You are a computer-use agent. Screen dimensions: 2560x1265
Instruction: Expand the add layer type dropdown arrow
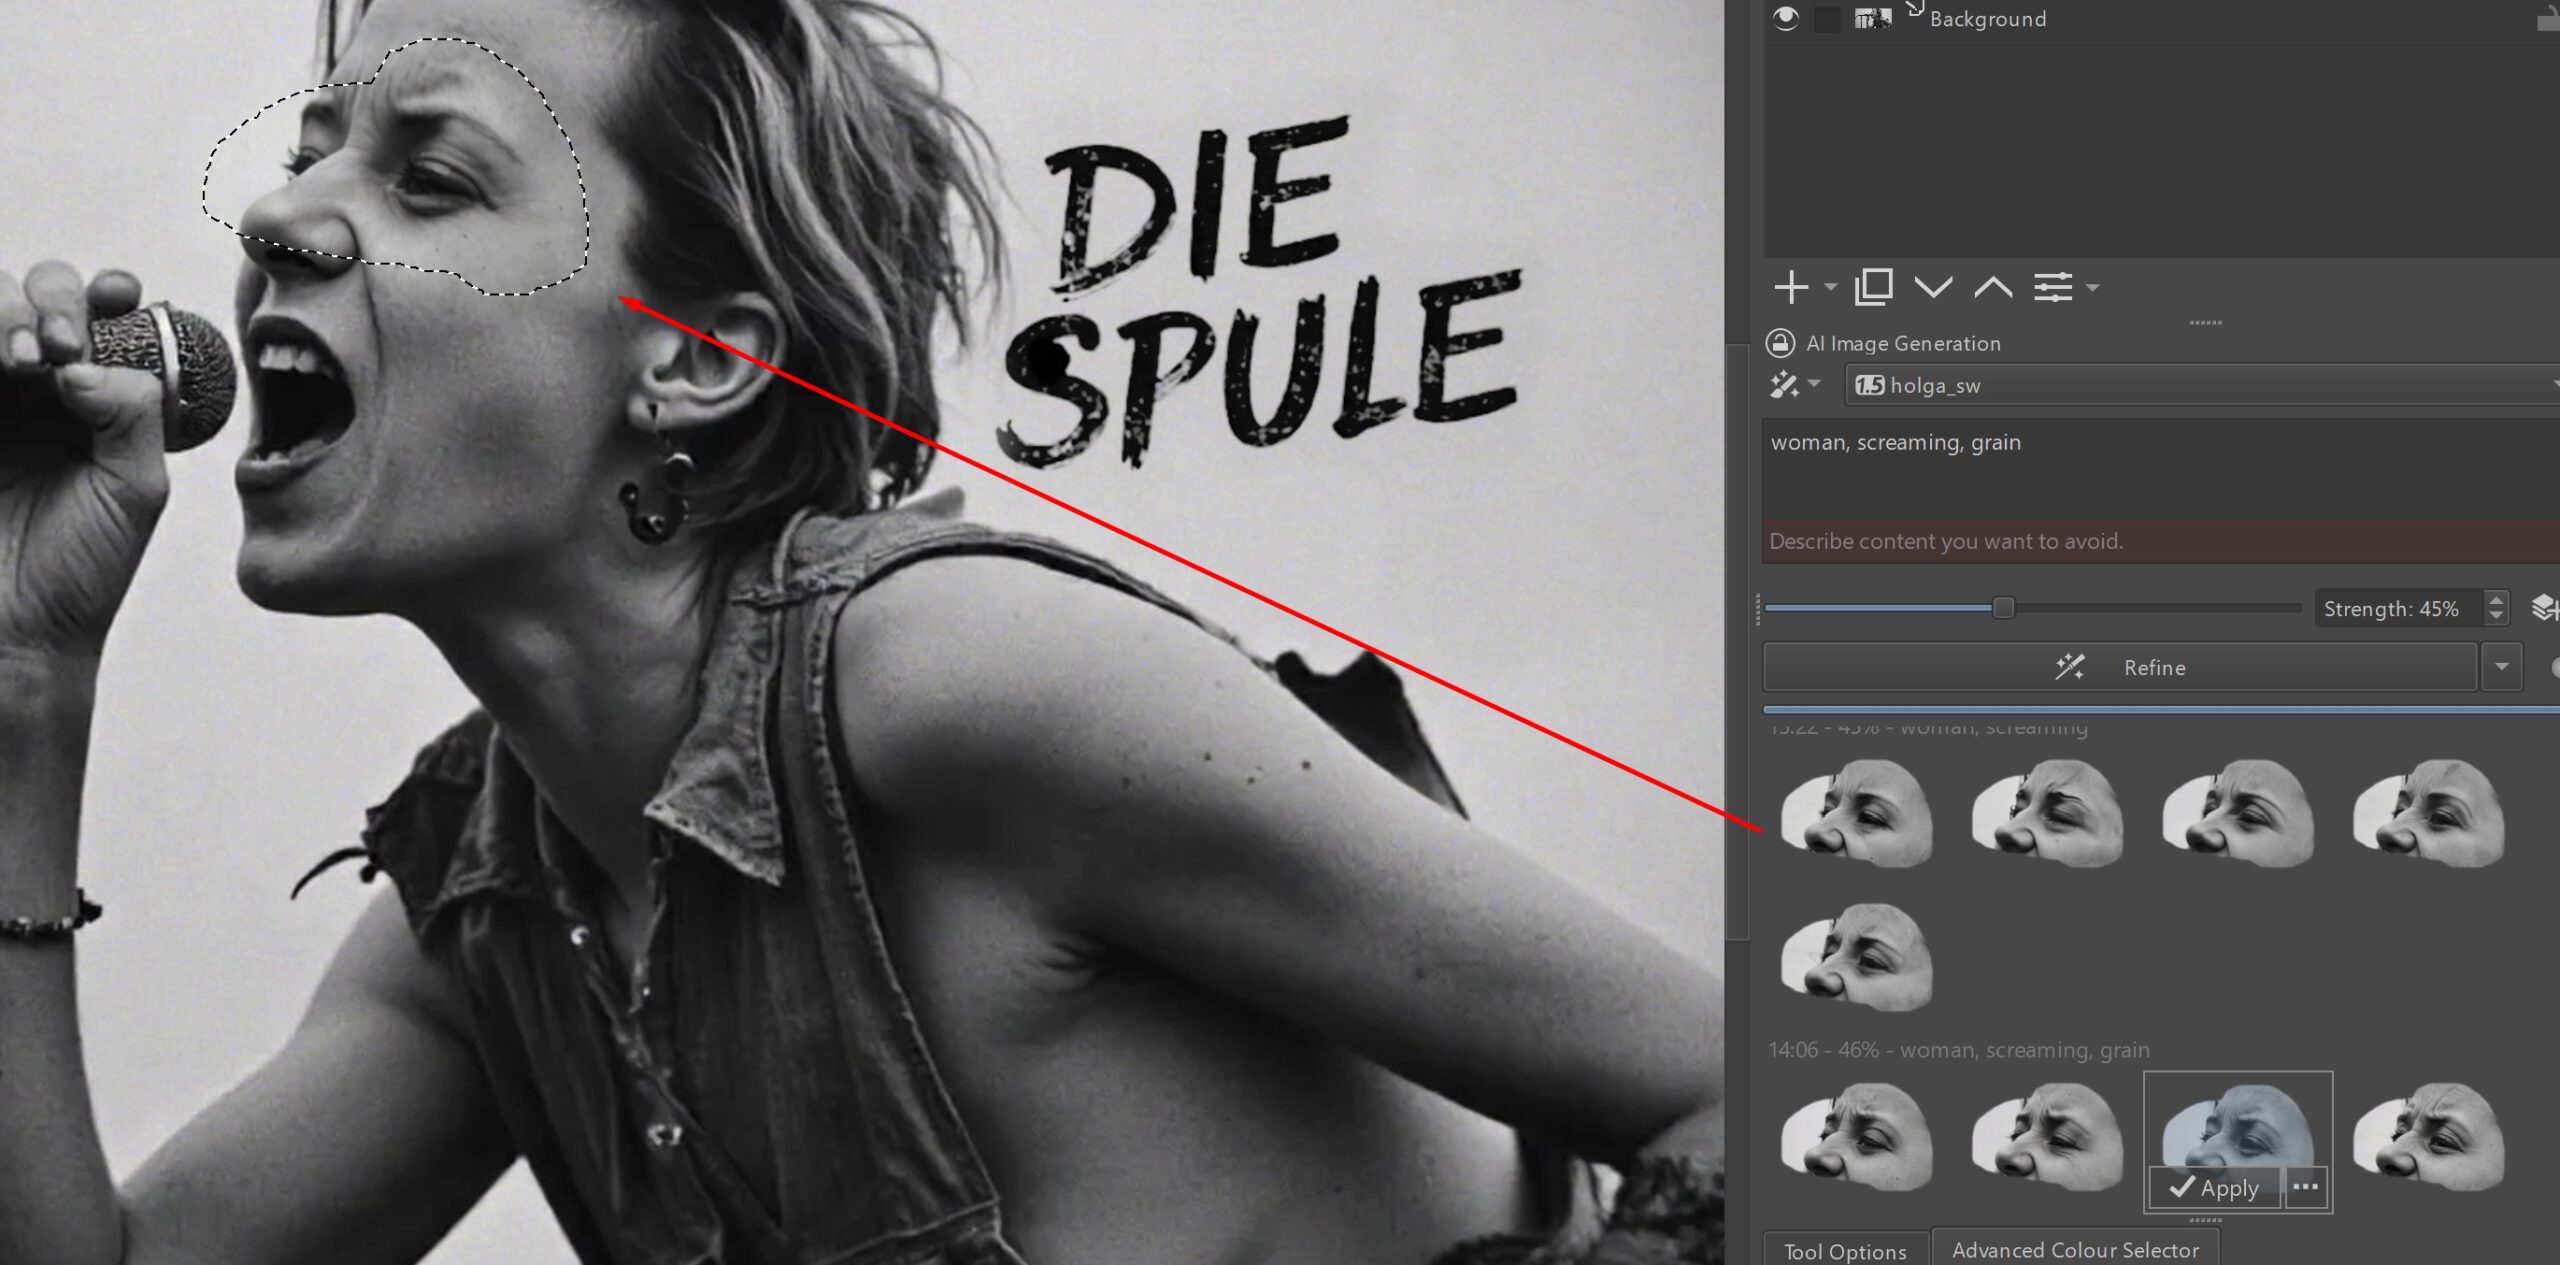tap(1830, 288)
